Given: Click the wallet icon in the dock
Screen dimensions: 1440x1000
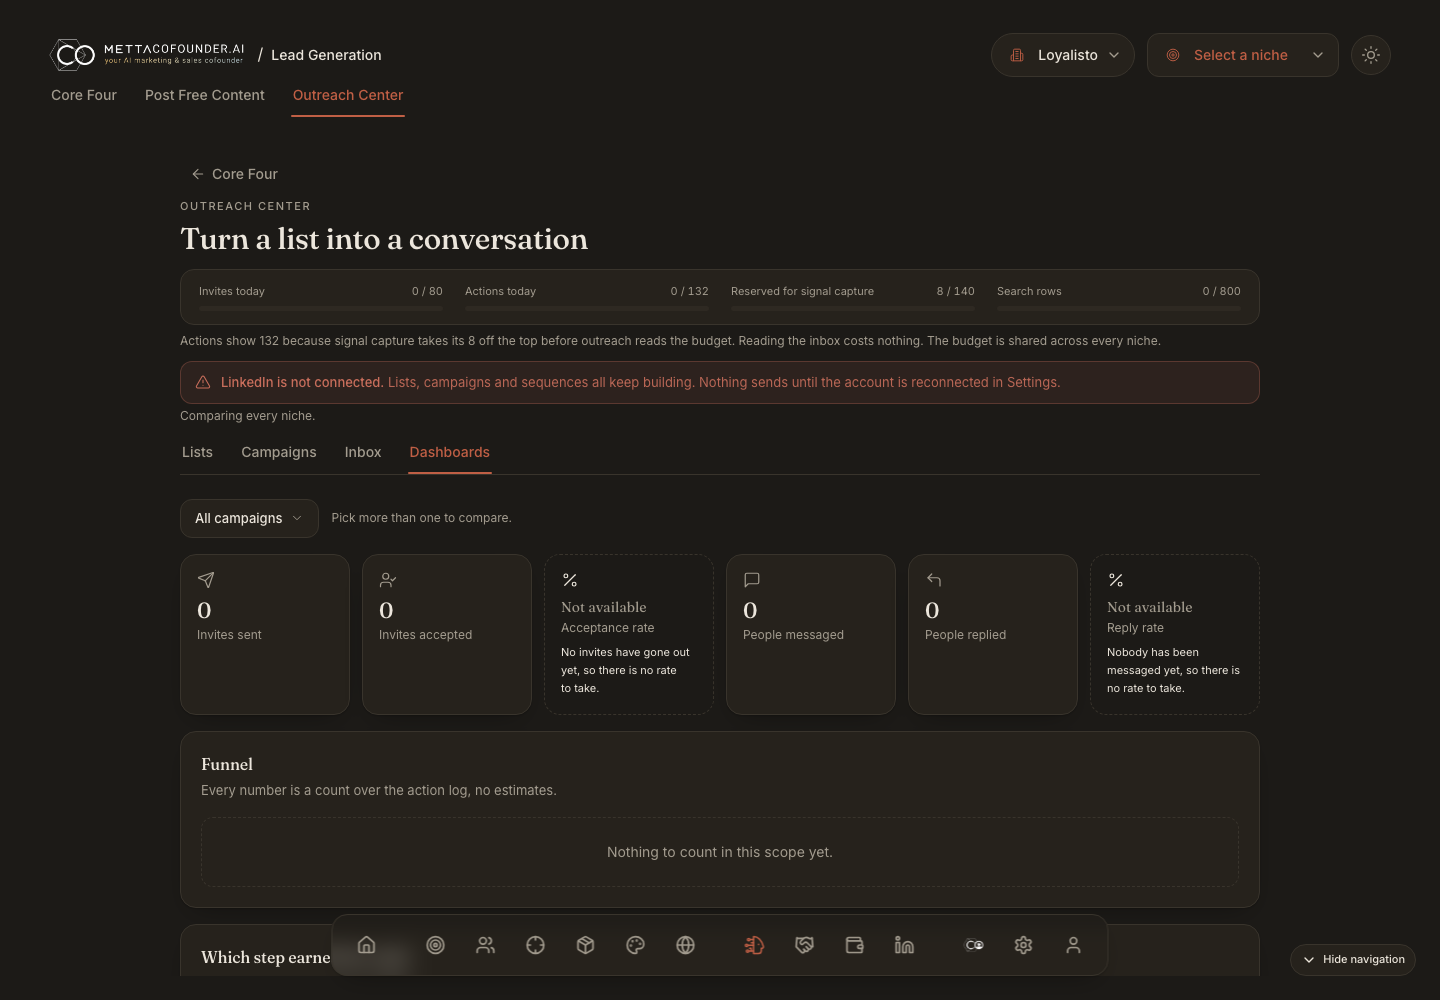Looking at the screenshot, I should 854,945.
